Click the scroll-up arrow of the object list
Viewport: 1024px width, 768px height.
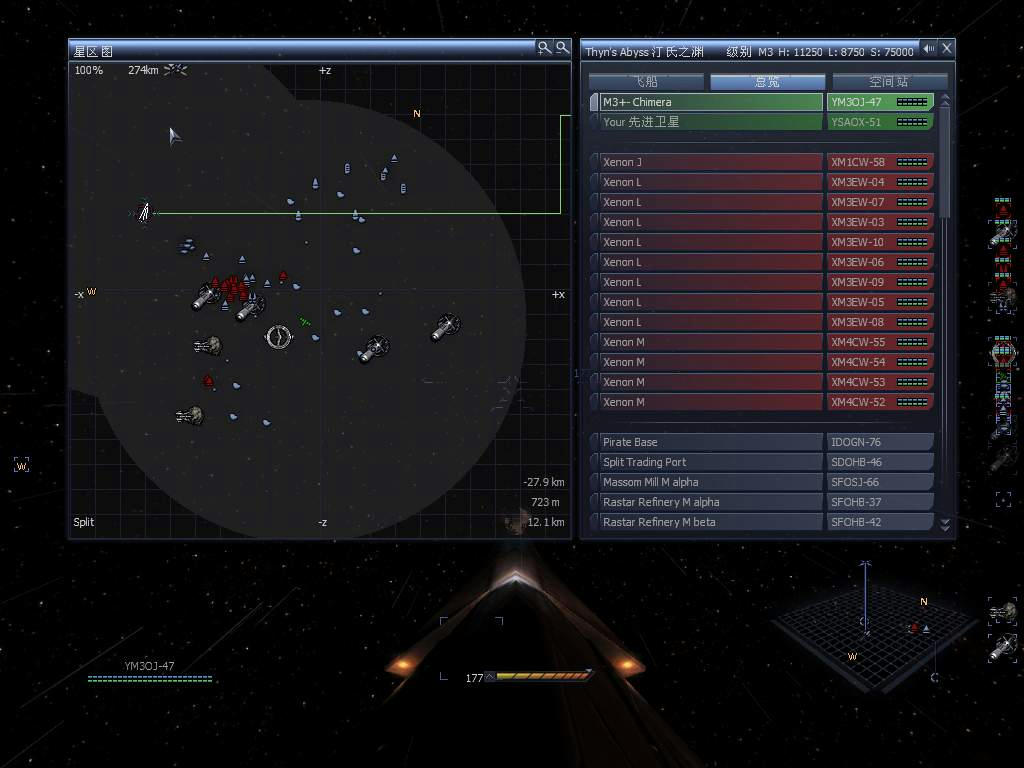pyautogui.click(x=944, y=99)
